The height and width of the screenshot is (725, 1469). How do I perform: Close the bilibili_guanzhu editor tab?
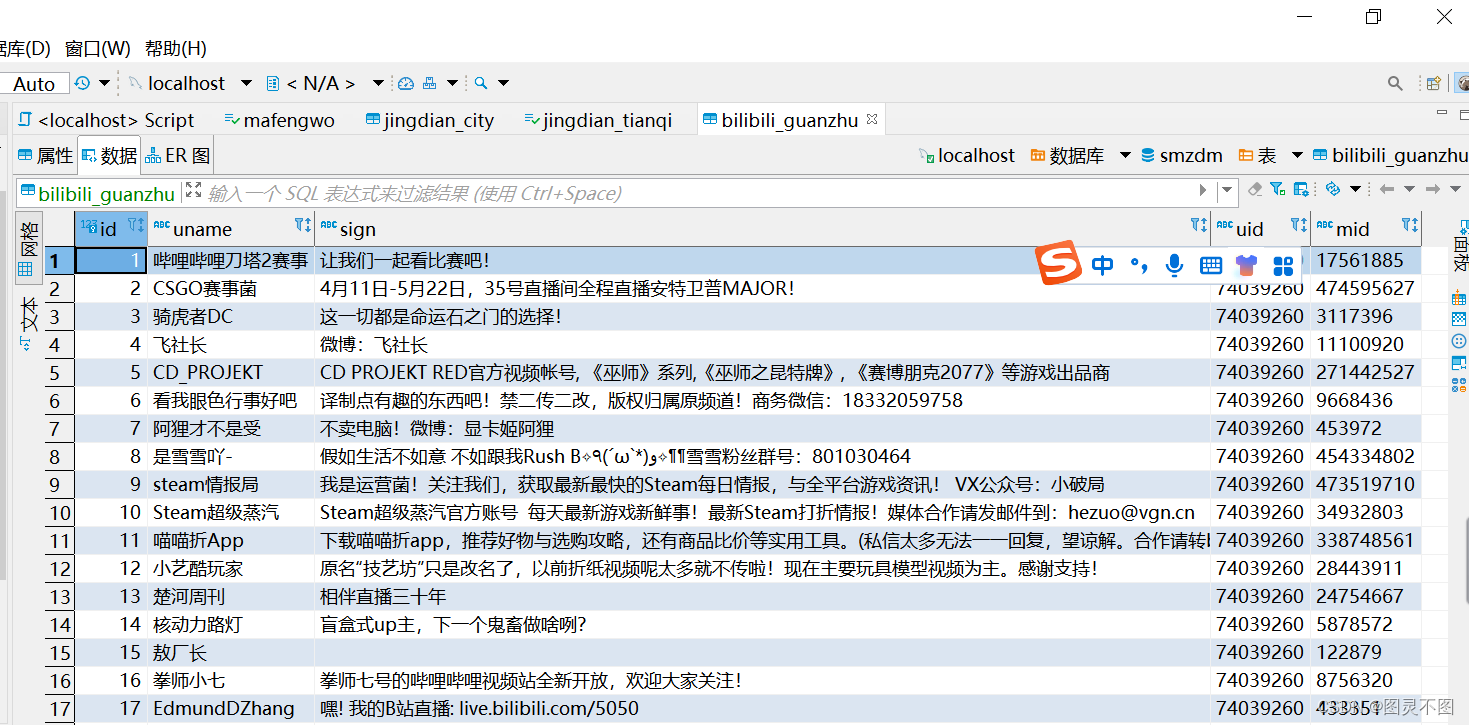pos(872,119)
